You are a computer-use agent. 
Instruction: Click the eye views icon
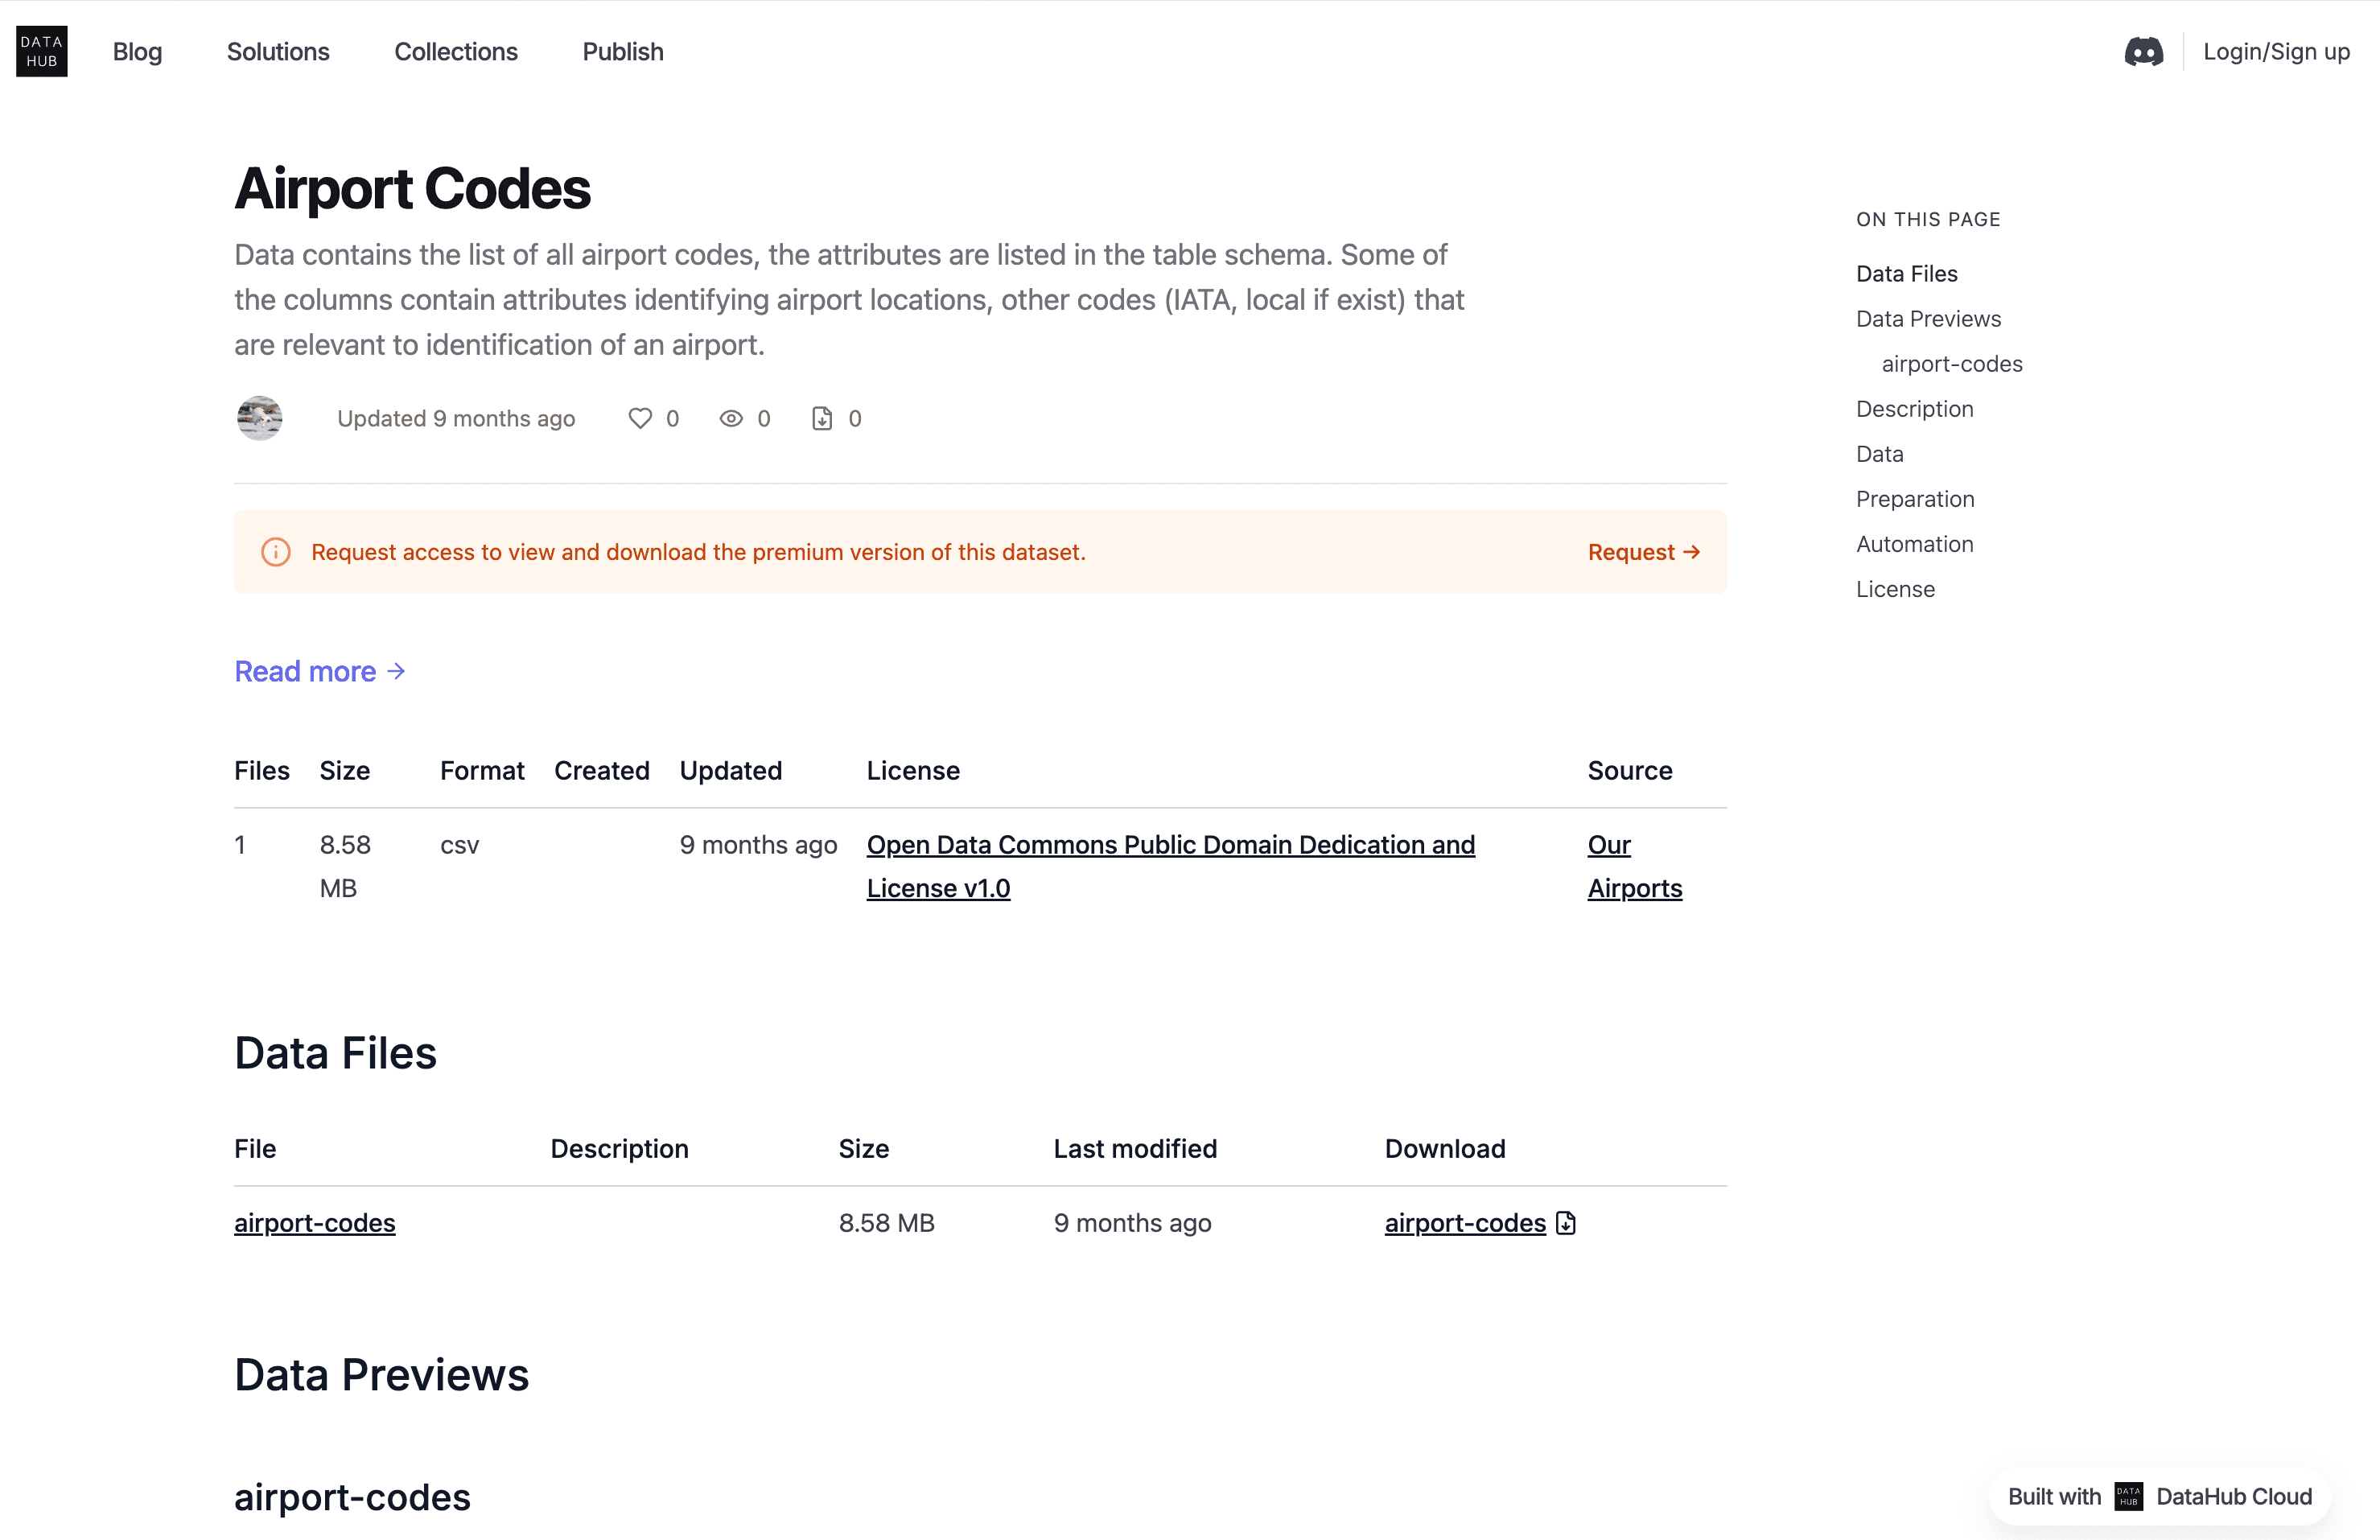point(731,418)
